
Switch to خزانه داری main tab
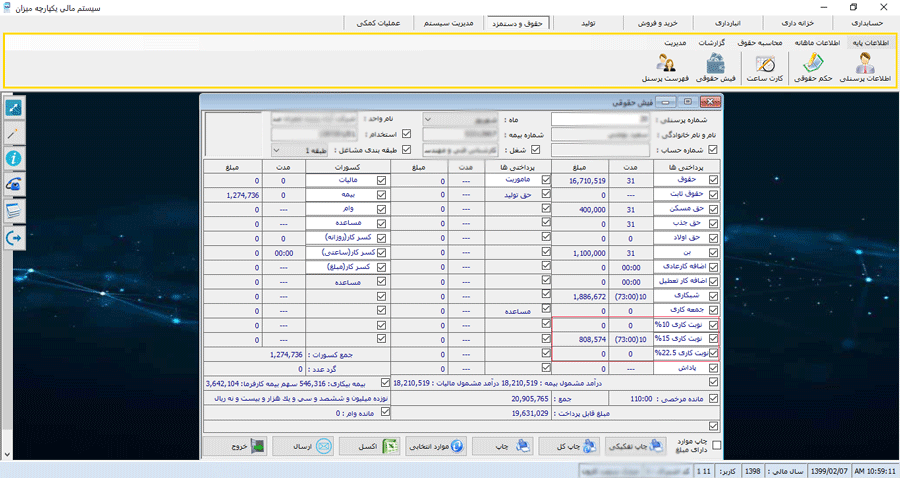[797, 23]
